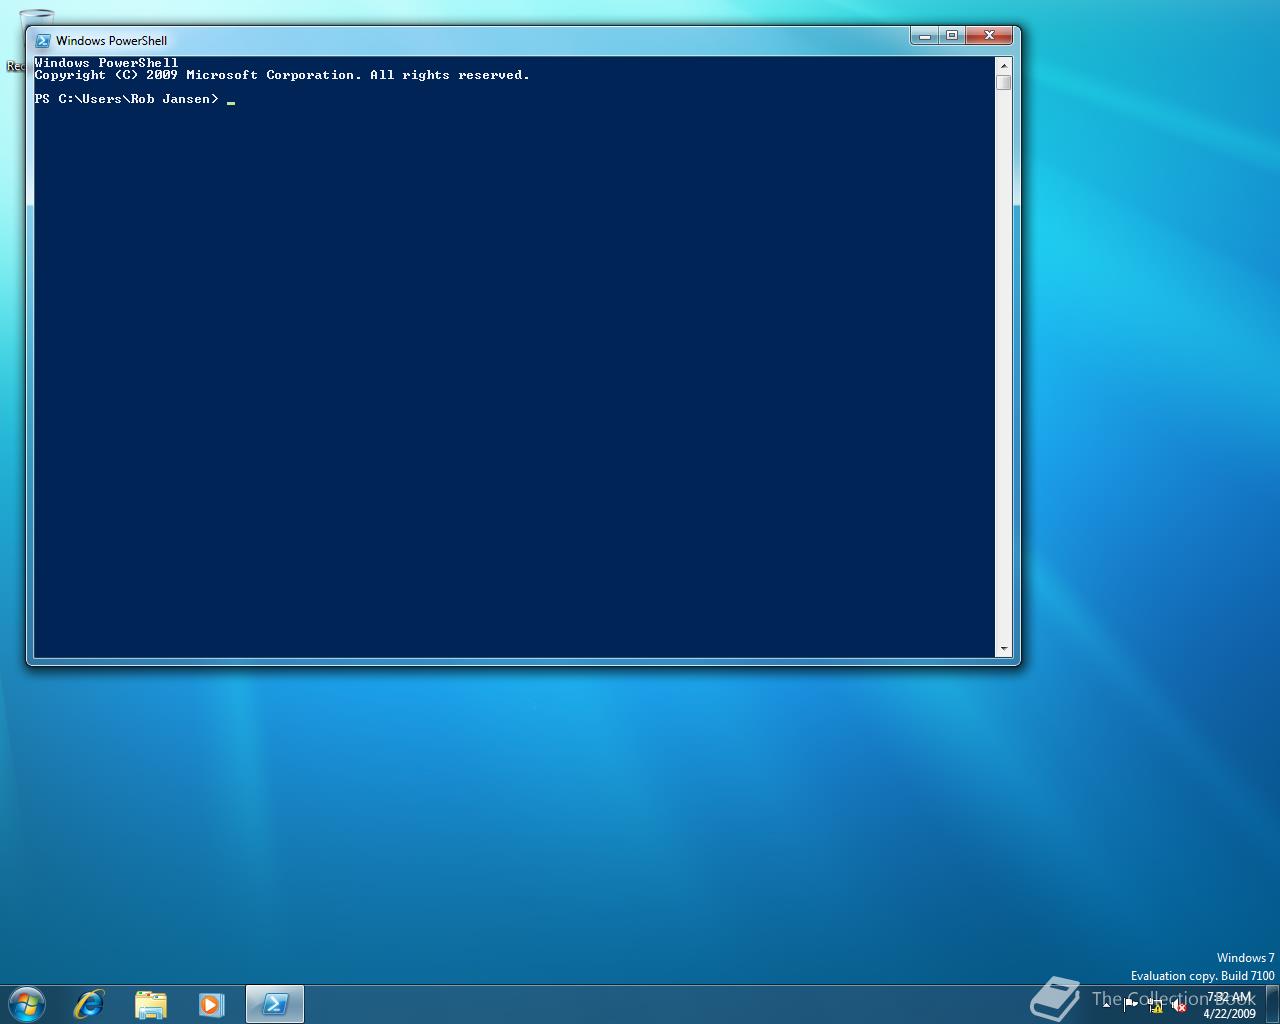Open Windows Explorer folder icon on taskbar
This screenshot has width=1280, height=1024.
tap(150, 1004)
